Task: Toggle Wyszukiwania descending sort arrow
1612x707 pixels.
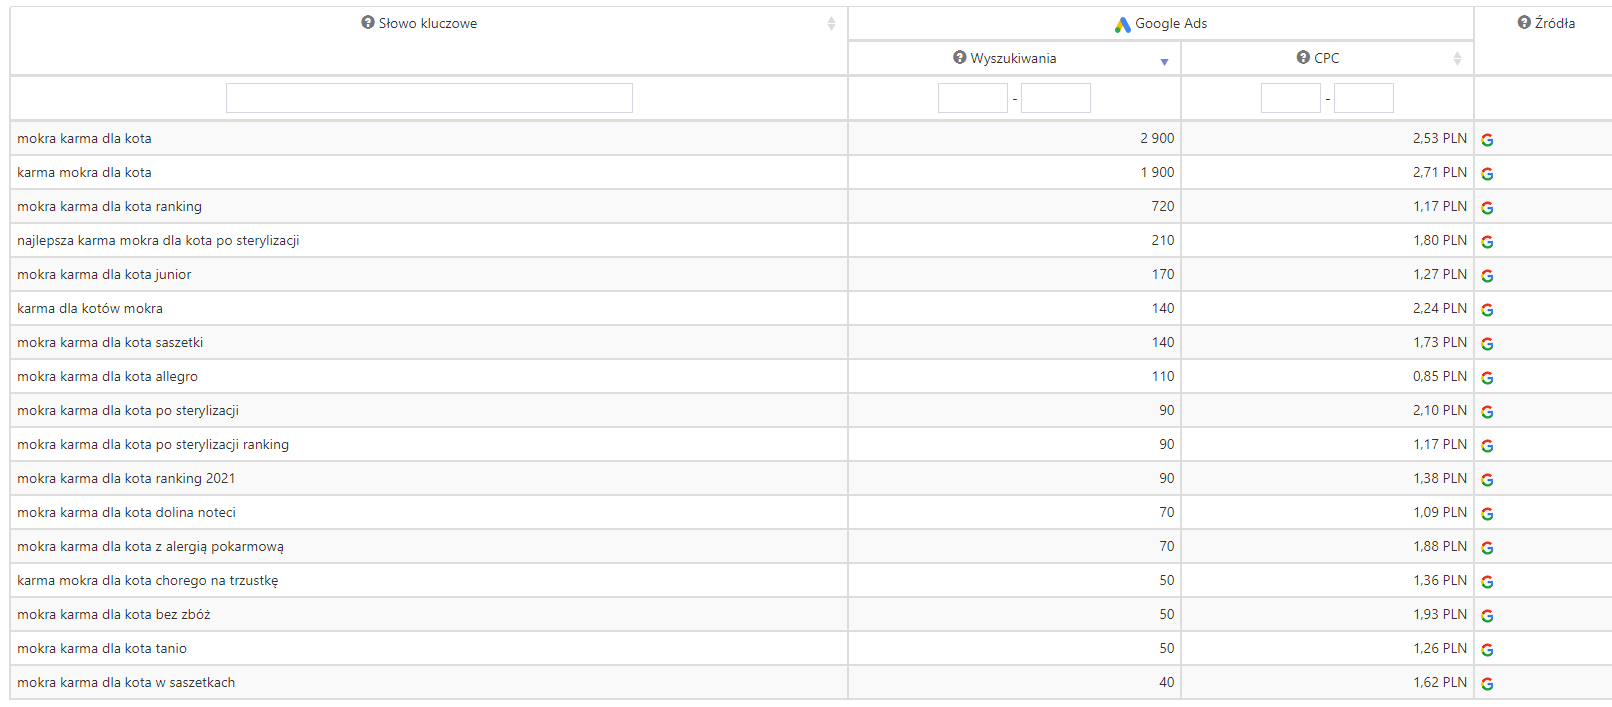Action: 1164,62
